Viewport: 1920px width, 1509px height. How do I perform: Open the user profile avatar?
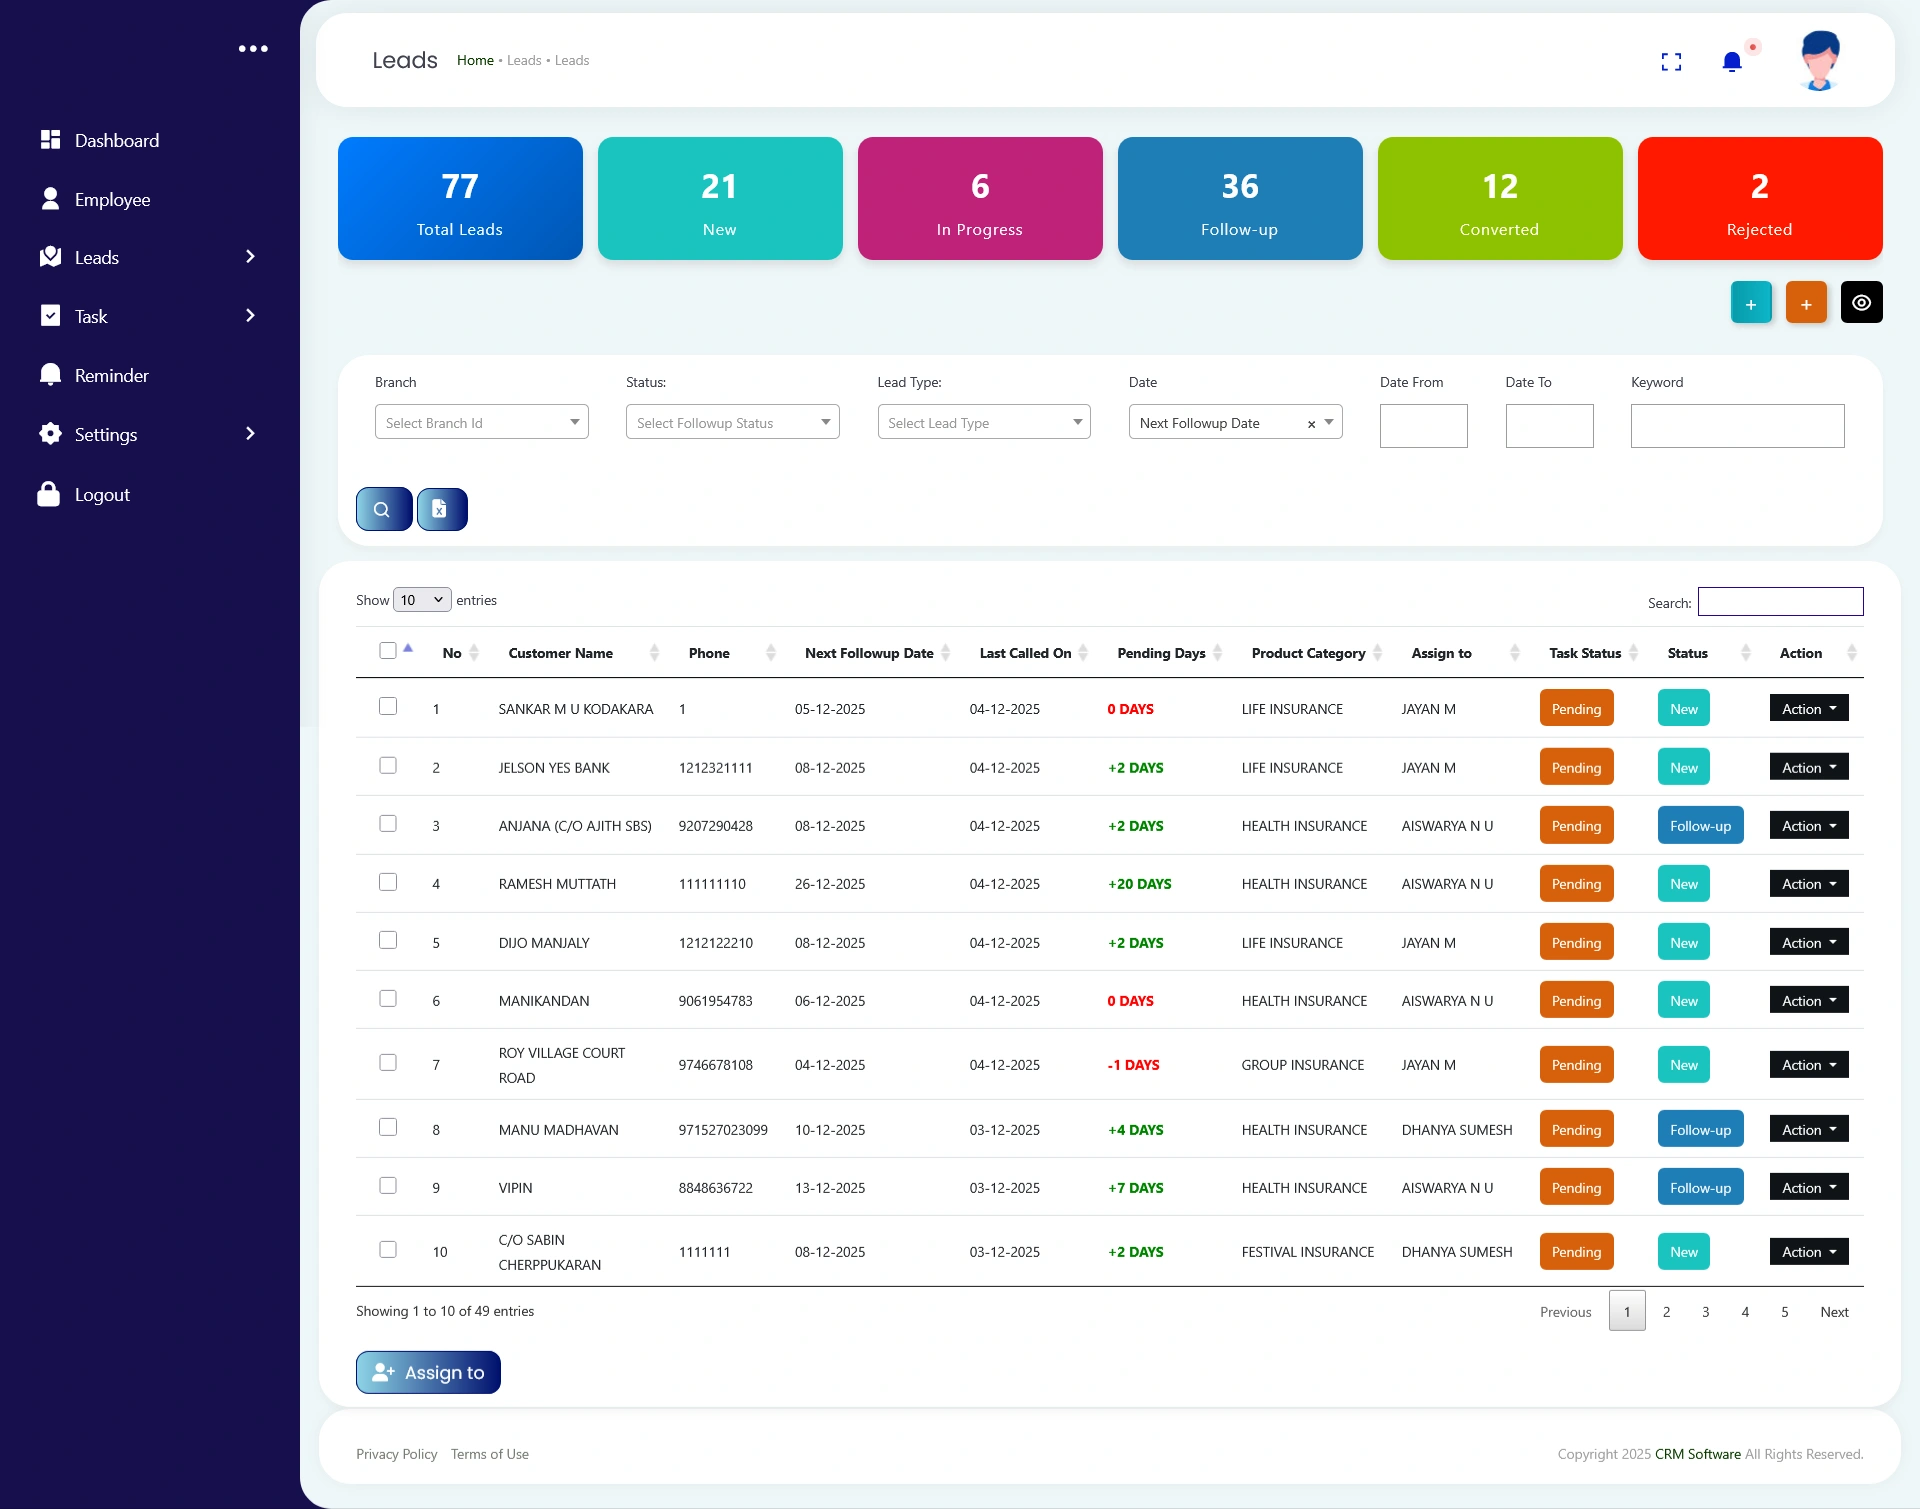[1819, 60]
